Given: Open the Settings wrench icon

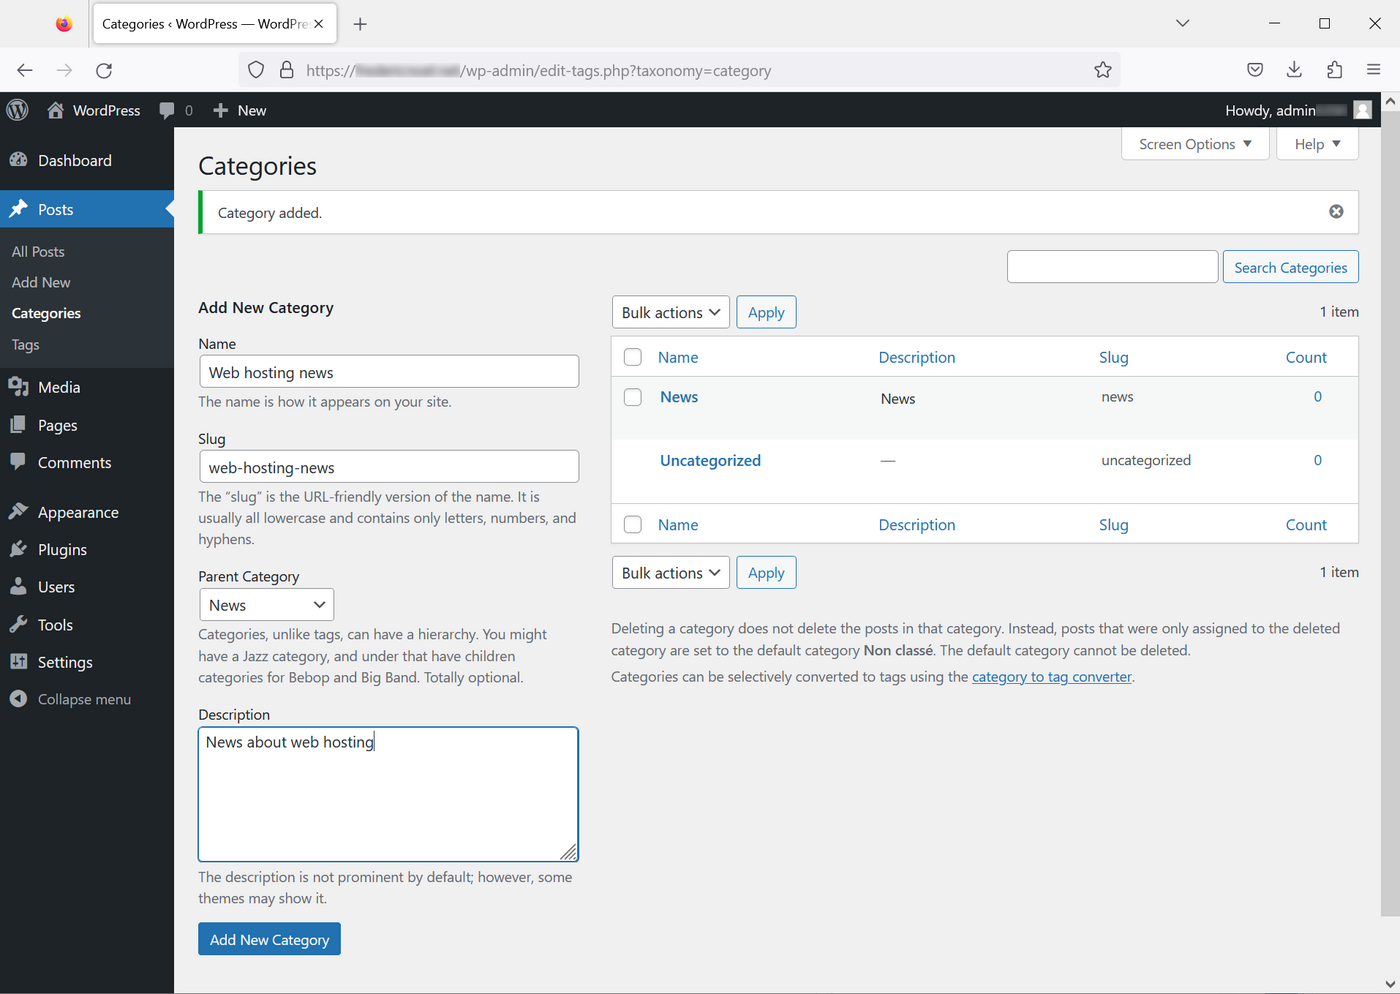Looking at the screenshot, I should click(20, 662).
